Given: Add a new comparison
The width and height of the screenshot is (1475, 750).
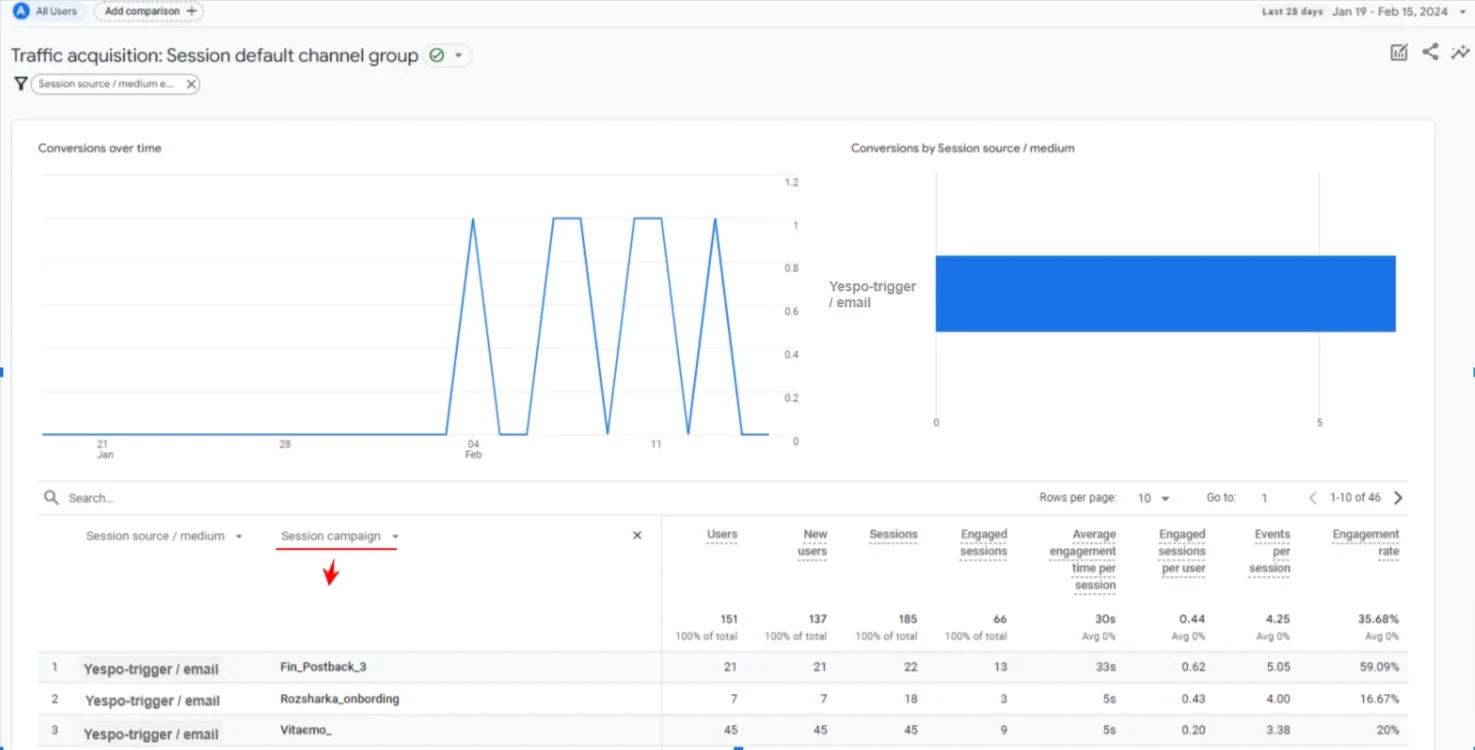Looking at the screenshot, I should 148,11.
